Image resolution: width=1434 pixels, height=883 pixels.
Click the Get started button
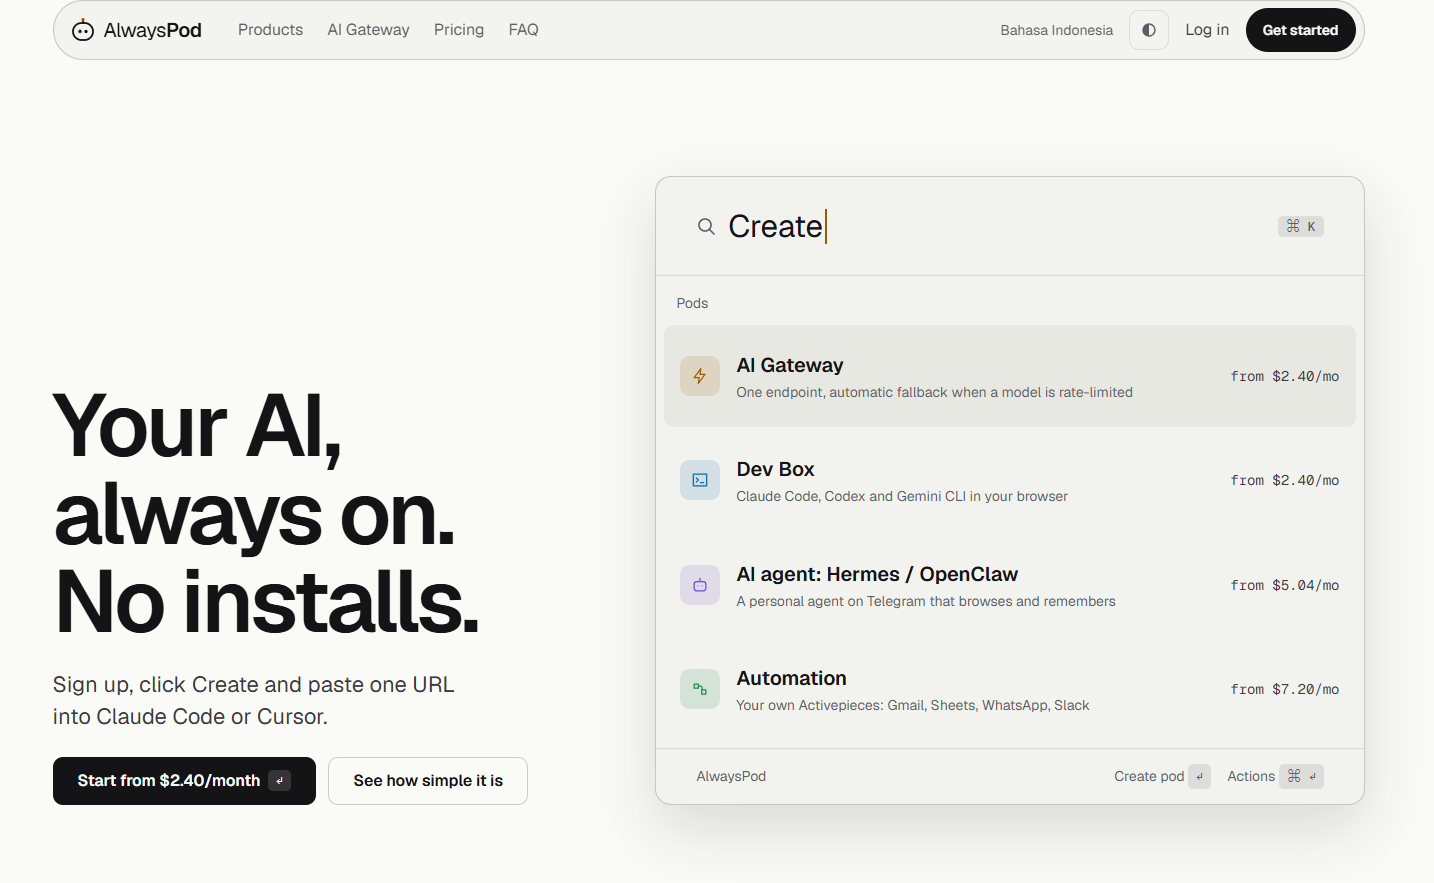1300,30
